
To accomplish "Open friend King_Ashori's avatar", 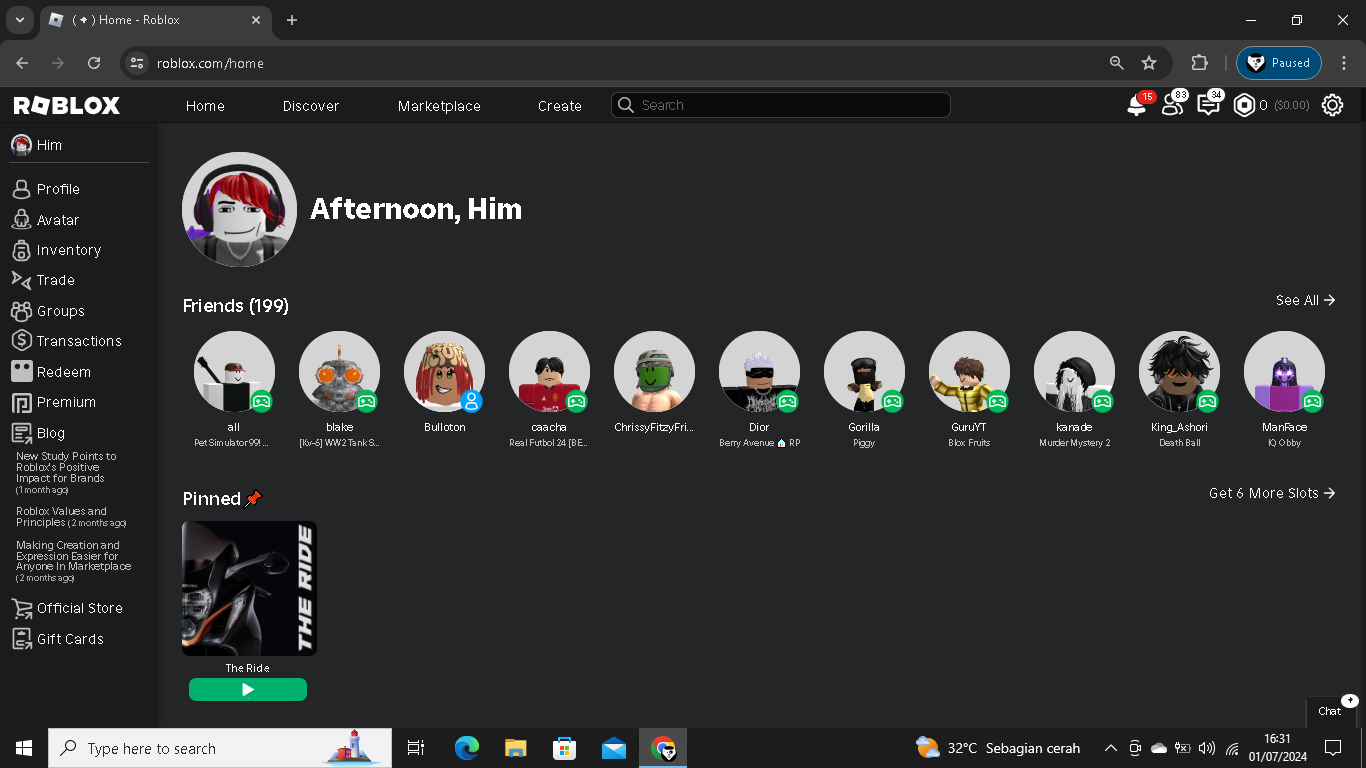I will point(1179,372).
